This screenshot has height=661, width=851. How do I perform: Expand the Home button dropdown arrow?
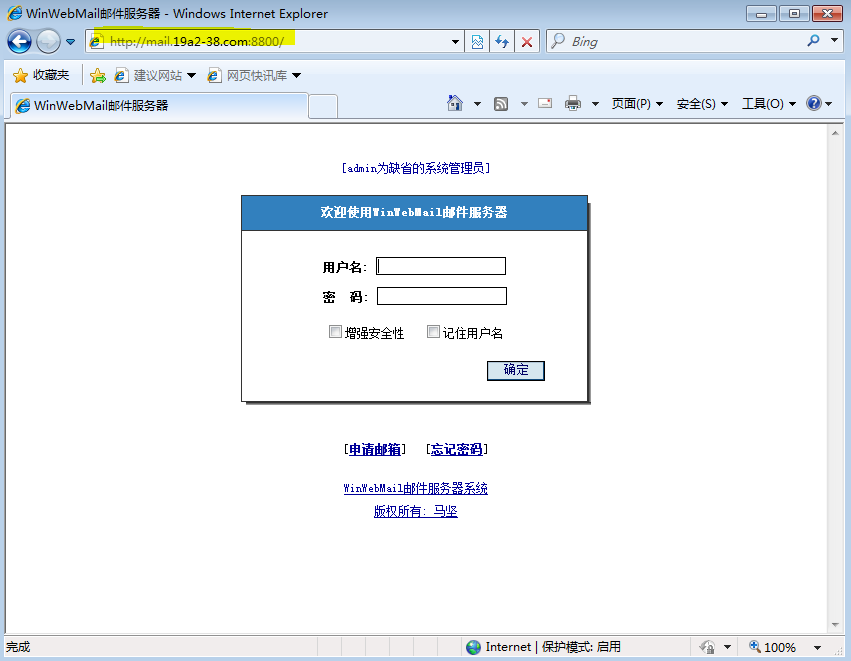pos(477,104)
